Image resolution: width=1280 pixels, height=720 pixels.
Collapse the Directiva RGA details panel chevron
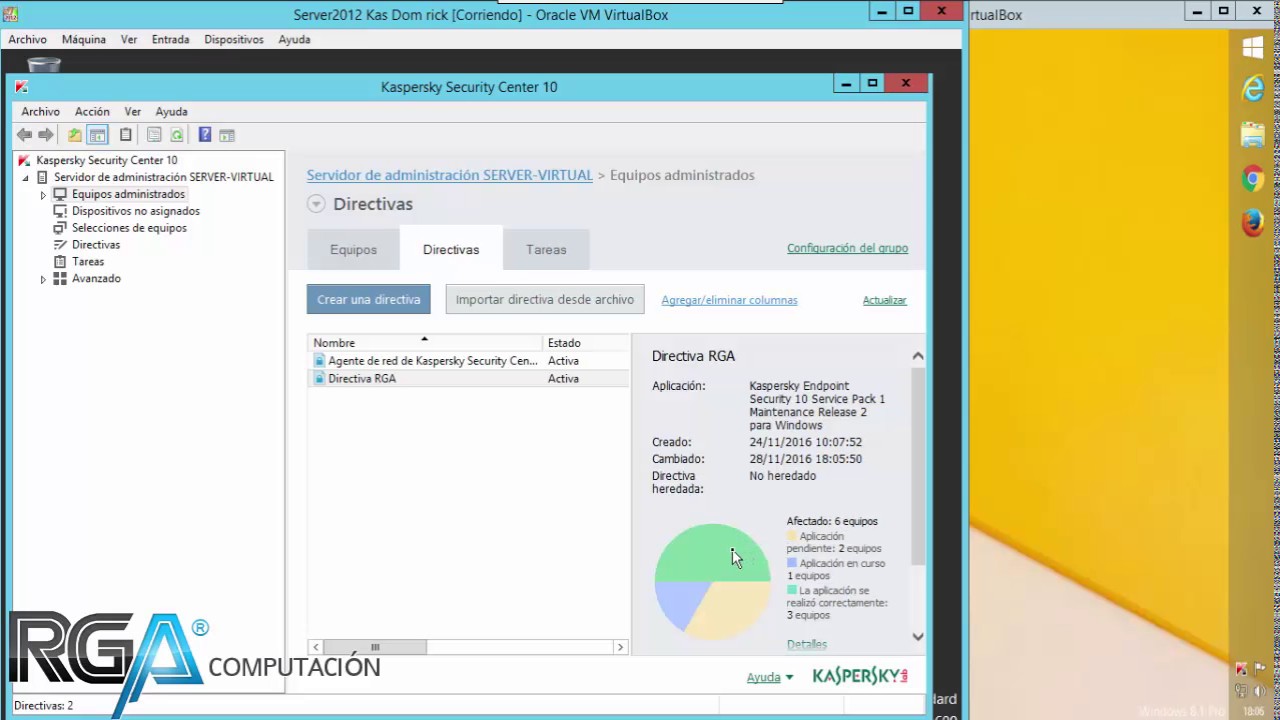(x=917, y=356)
